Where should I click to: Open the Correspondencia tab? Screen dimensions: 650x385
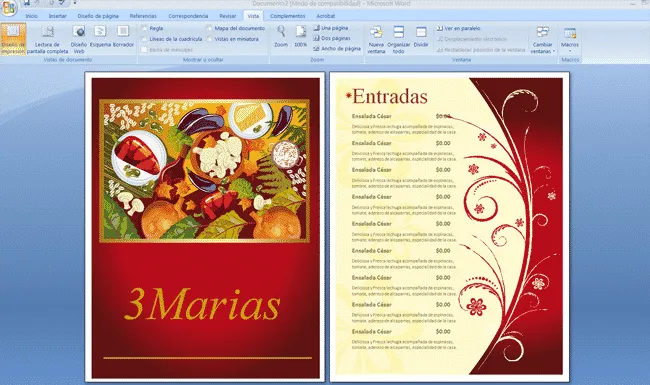click(188, 16)
